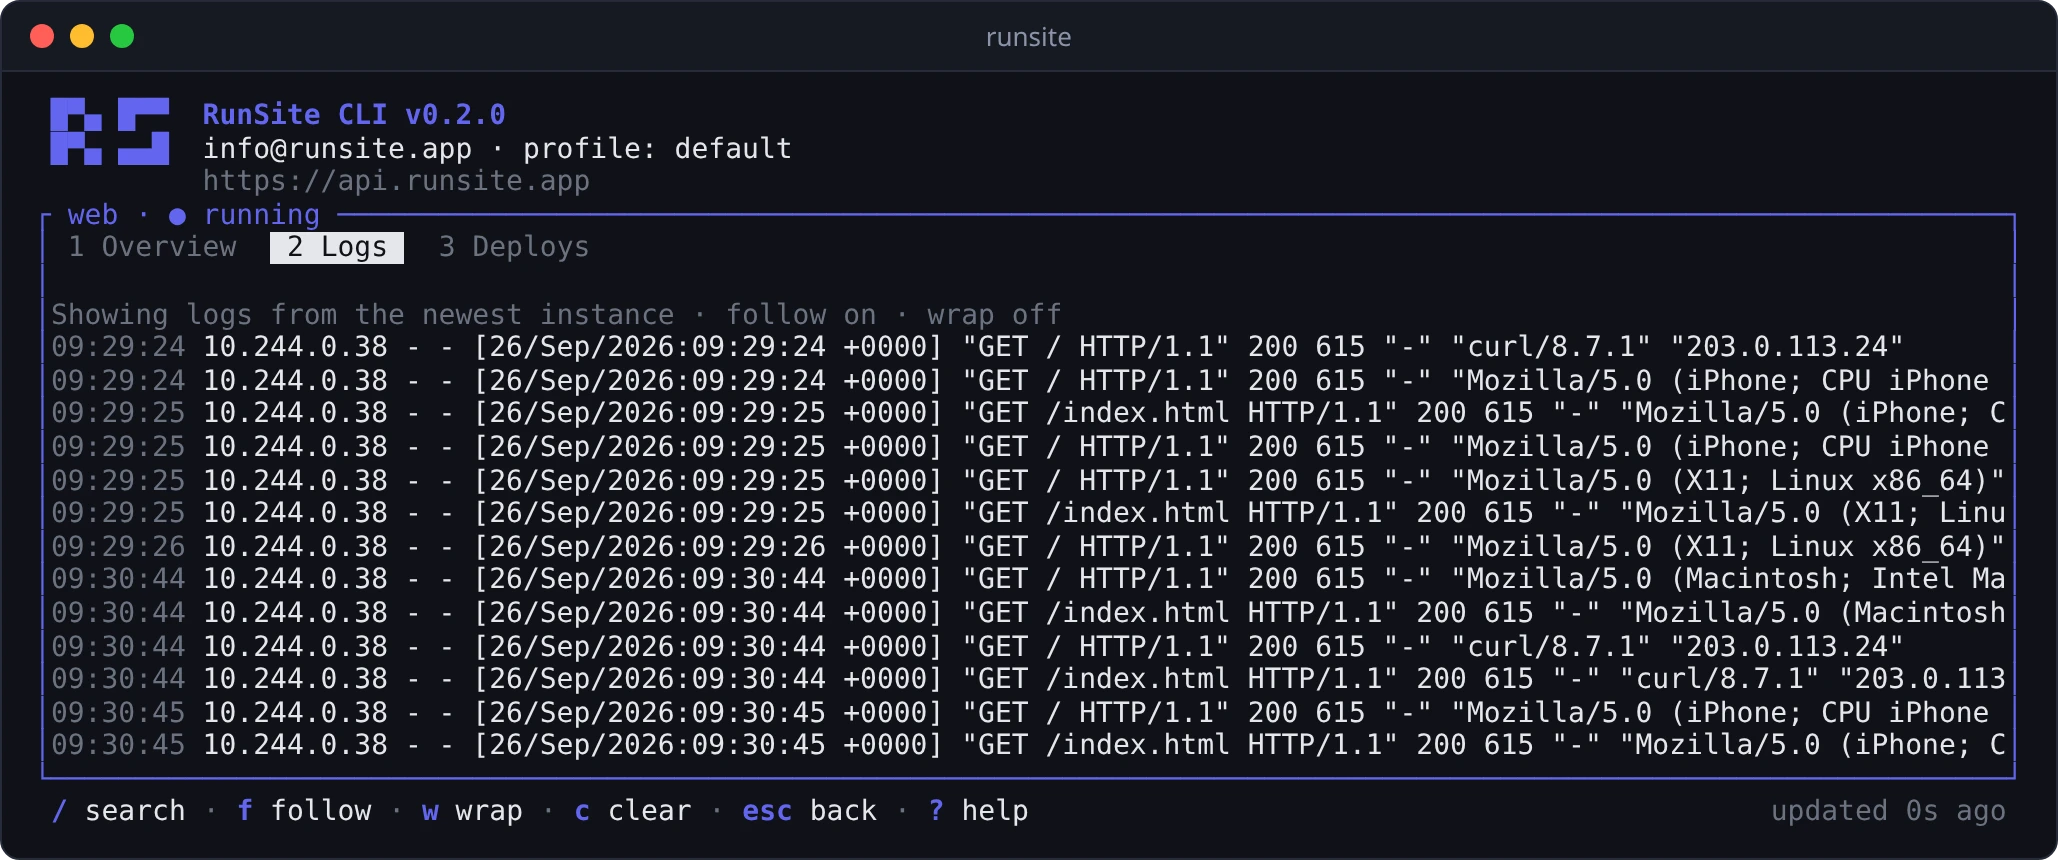This screenshot has height=862, width=2058.
Task: Select the 09:30:44 curl /index.html log line
Action: (x=1028, y=679)
